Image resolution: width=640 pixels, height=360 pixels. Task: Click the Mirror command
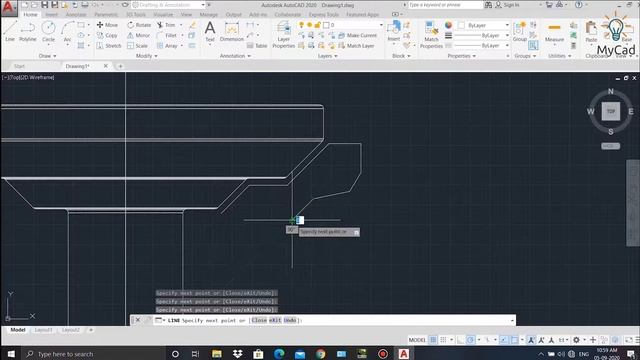coord(138,36)
